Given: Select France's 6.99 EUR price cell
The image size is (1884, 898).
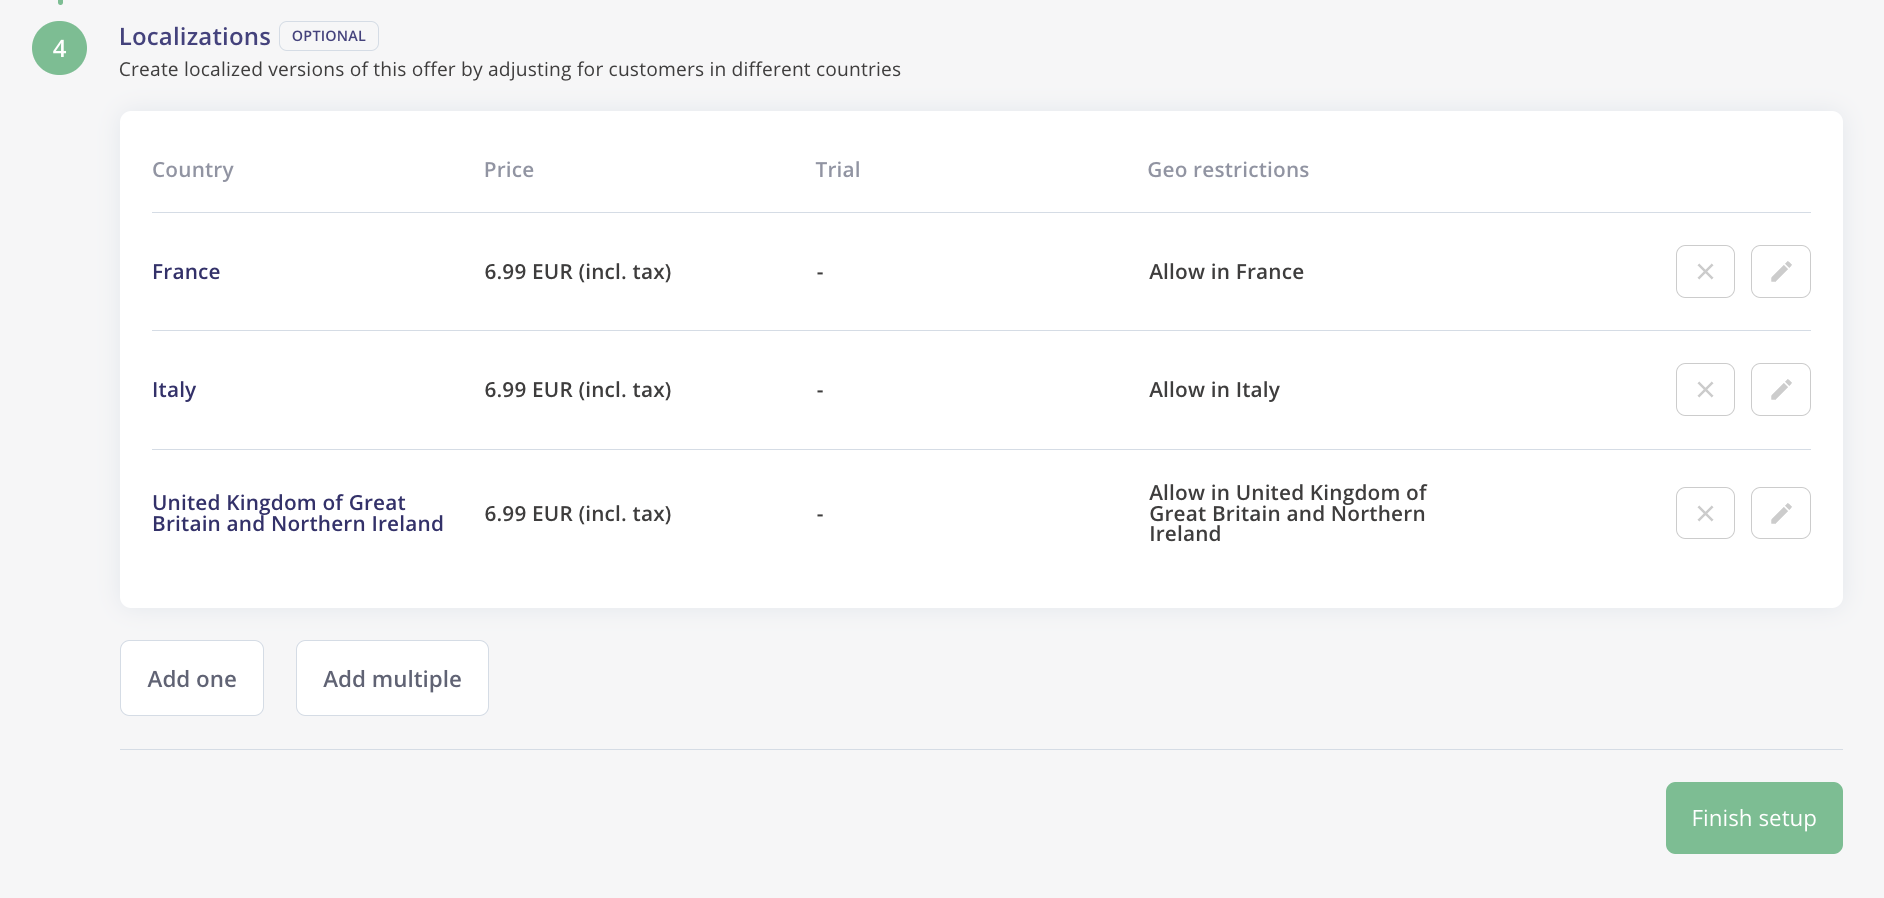Looking at the screenshot, I should [x=578, y=272].
